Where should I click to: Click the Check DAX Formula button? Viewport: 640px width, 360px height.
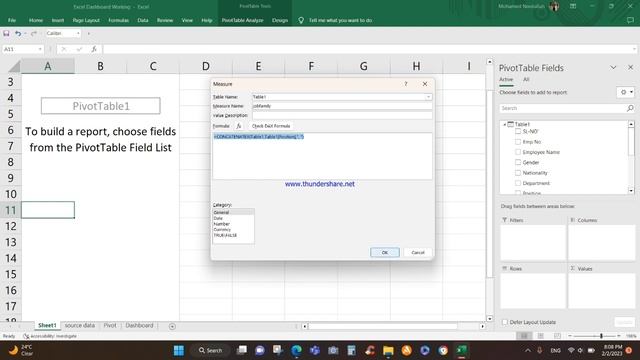point(271,126)
